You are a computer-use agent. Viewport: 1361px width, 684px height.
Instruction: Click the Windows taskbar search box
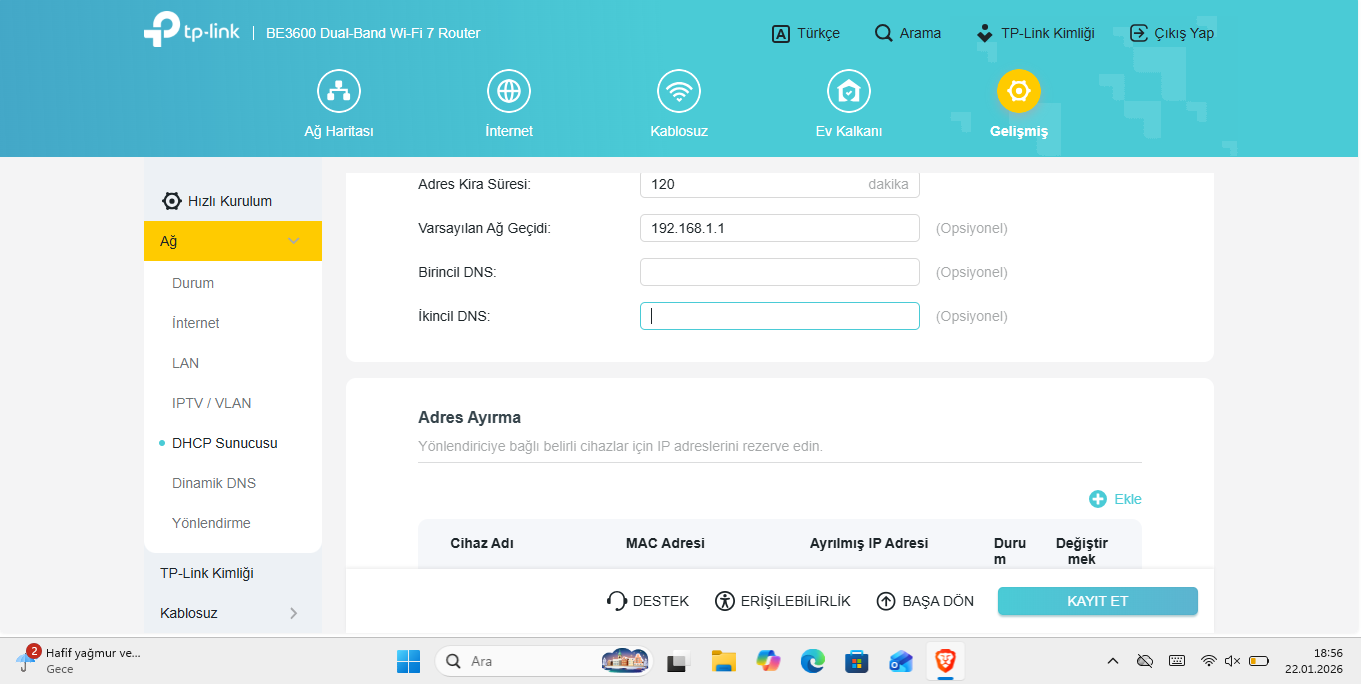coord(545,661)
